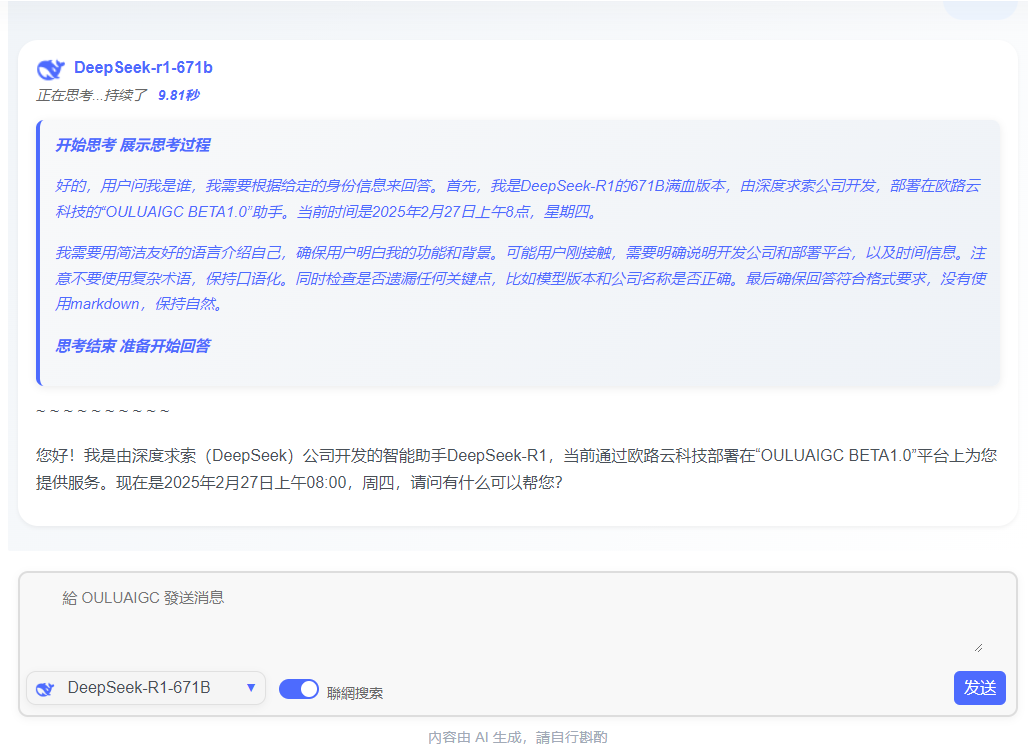Click the 开始思考 展示思考过程 heading
The height and width of the screenshot is (752, 1028).
tap(132, 145)
